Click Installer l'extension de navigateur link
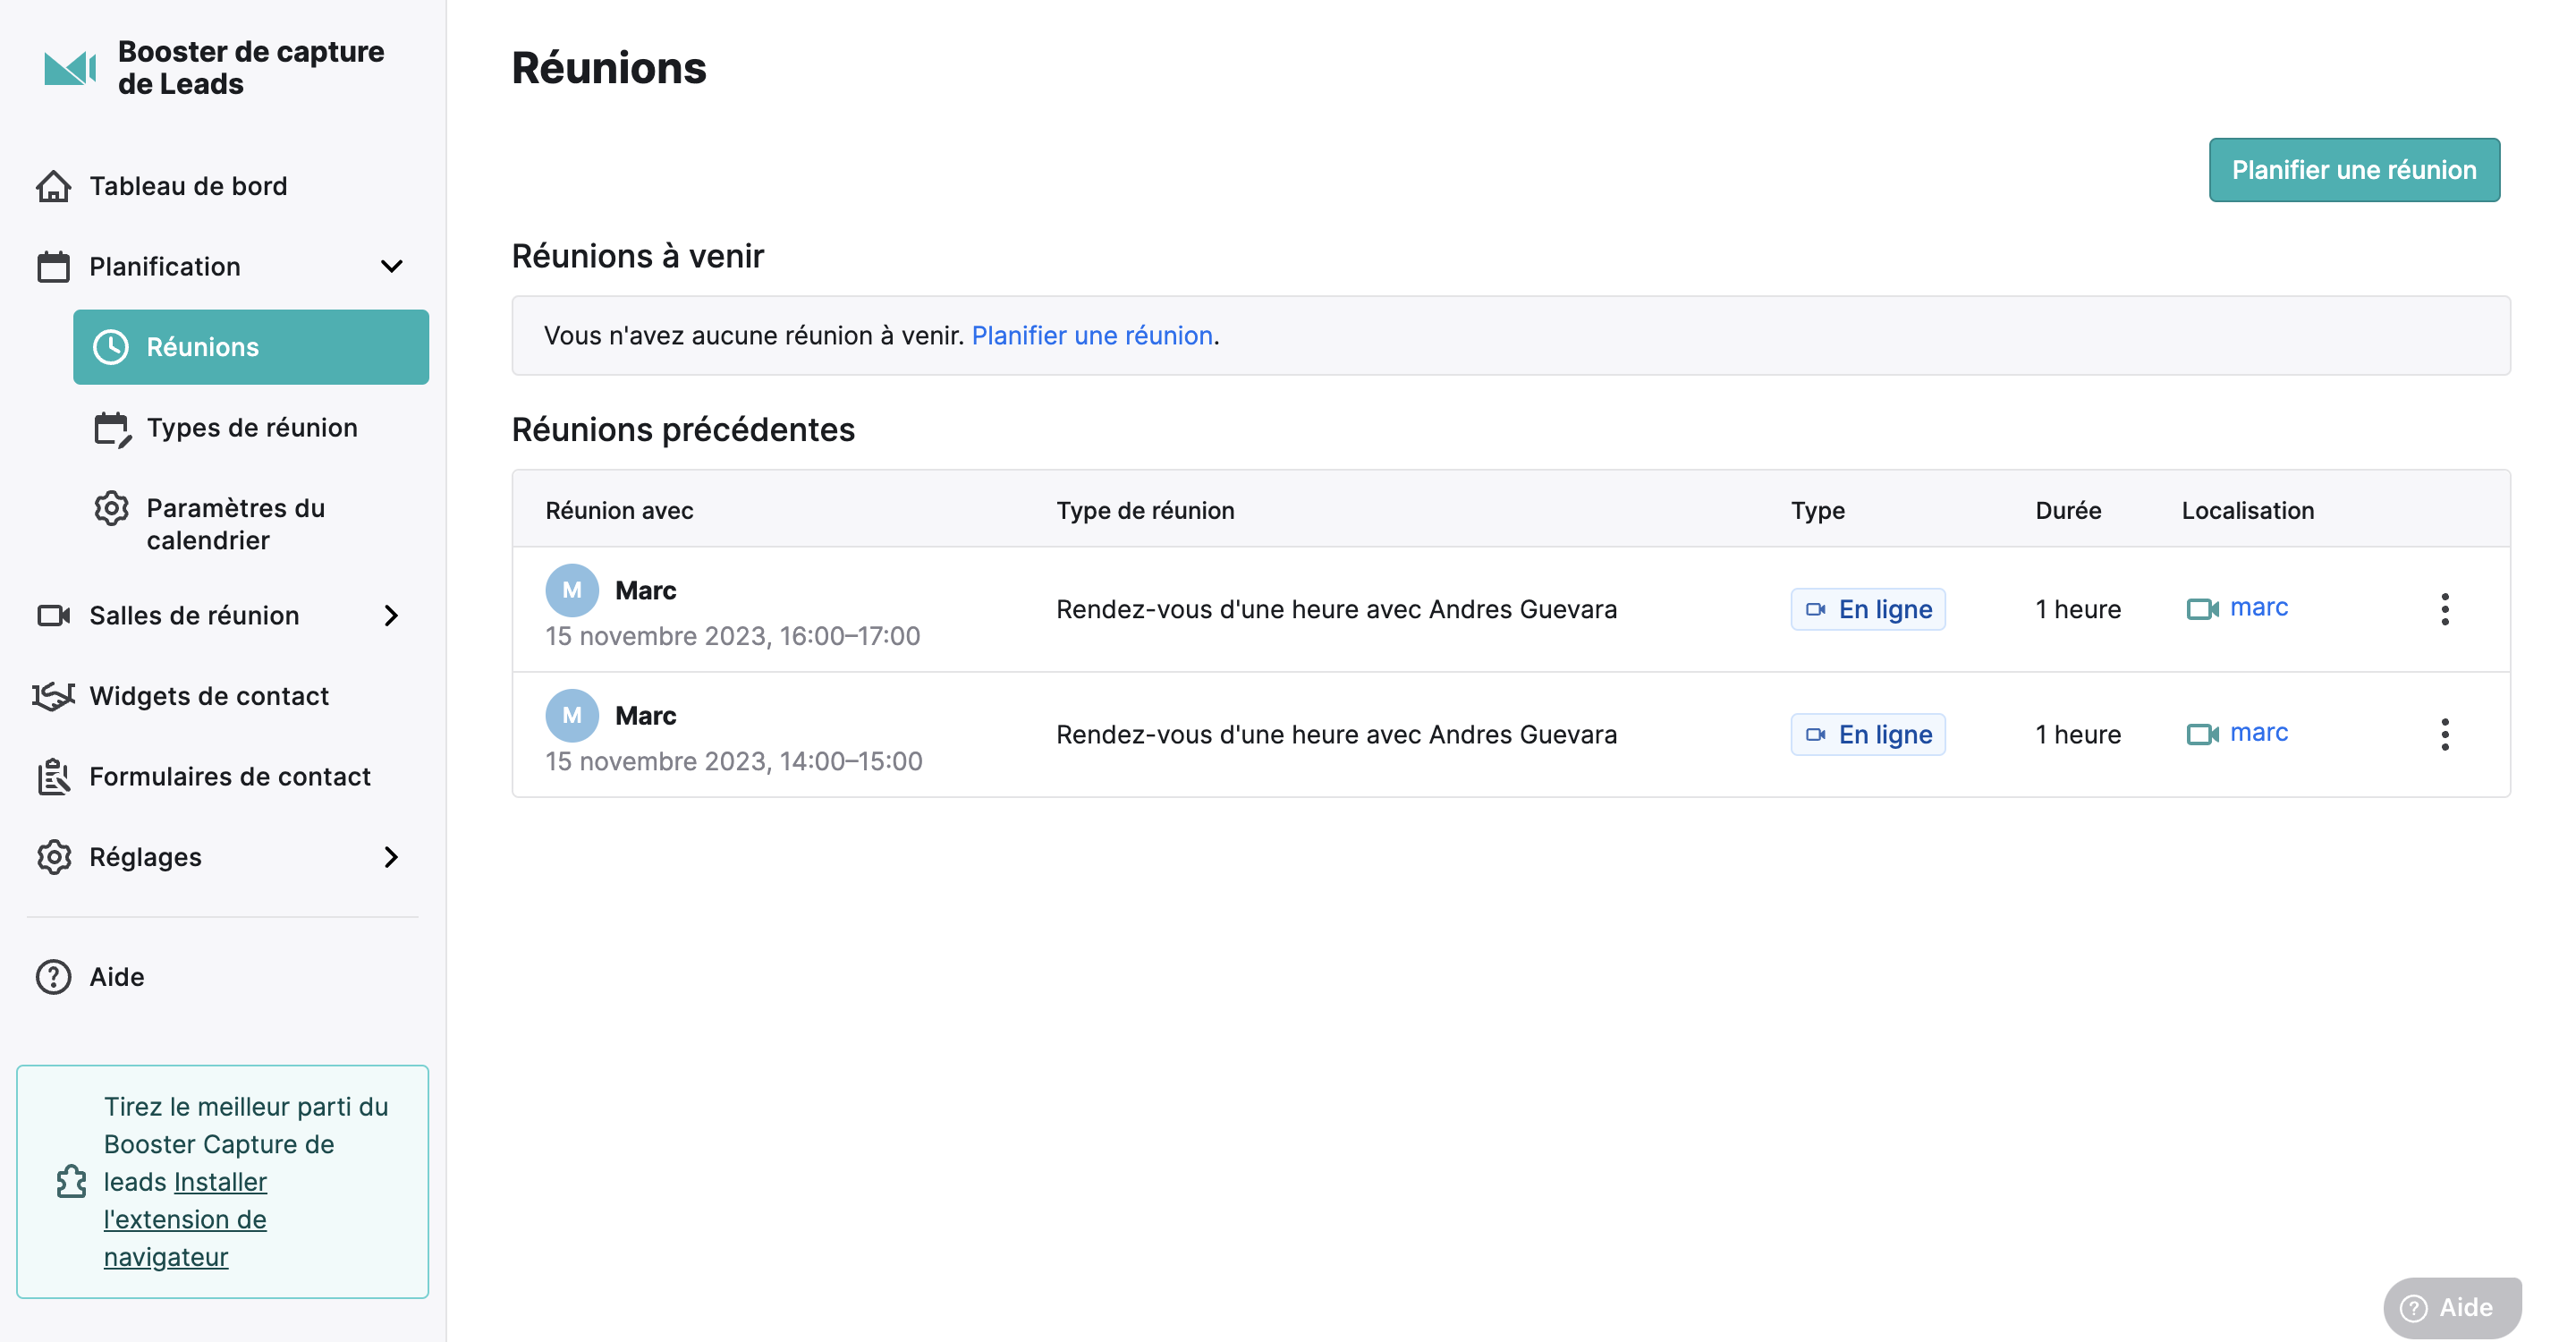The width and height of the screenshot is (2576, 1342). coord(185,1220)
